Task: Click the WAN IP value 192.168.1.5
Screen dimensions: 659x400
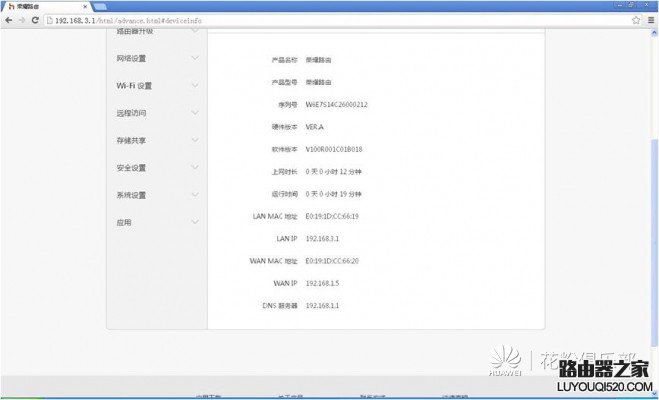Action: (322, 283)
